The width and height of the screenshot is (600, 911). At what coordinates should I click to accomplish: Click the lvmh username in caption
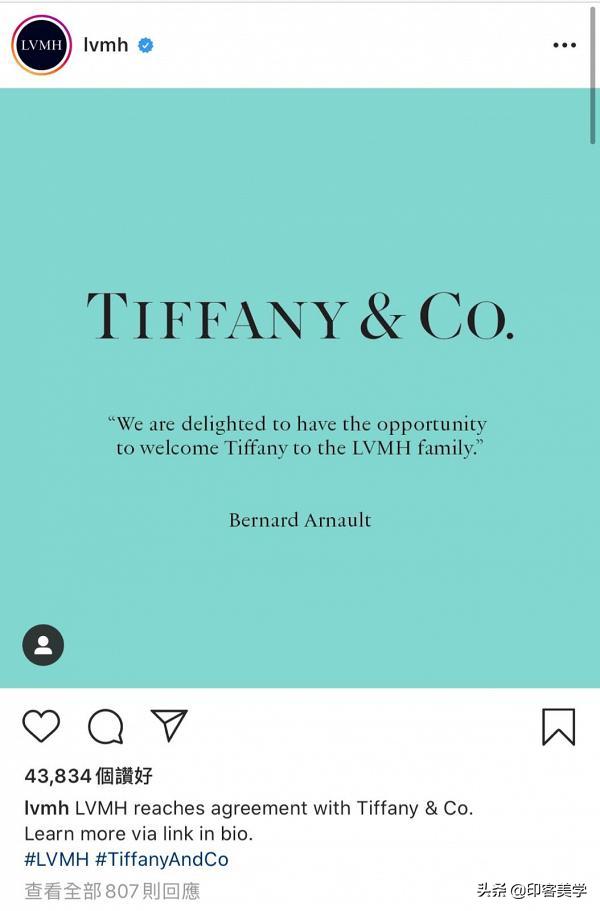[x=46, y=808]
